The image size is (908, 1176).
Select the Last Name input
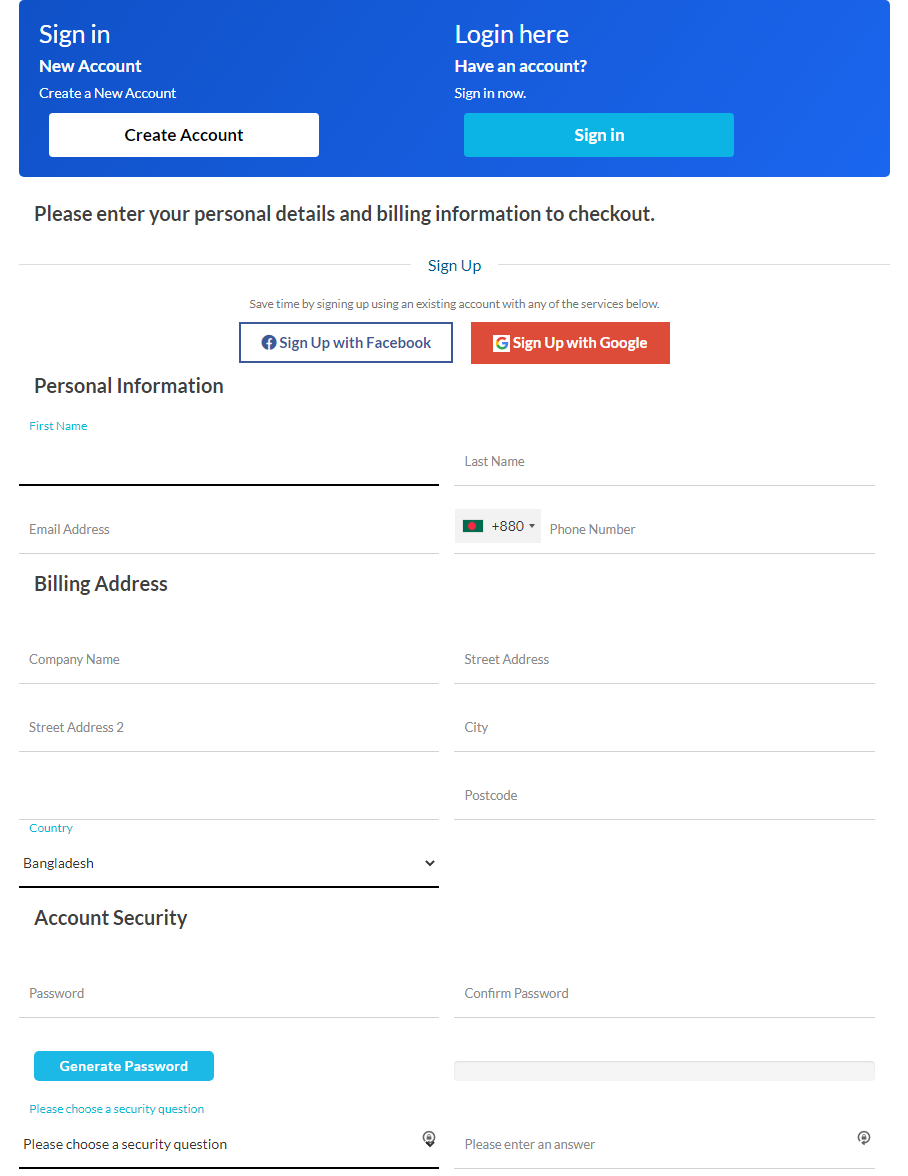[664, 462]
